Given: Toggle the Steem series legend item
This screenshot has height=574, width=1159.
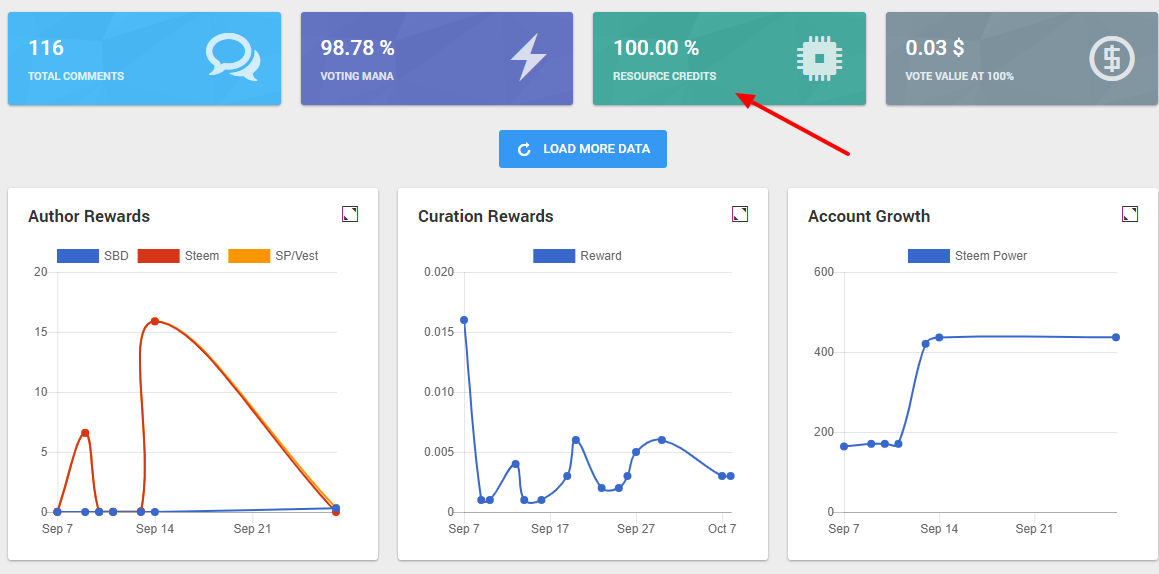Looking at the screenshot, I should (x=178, y=256).
